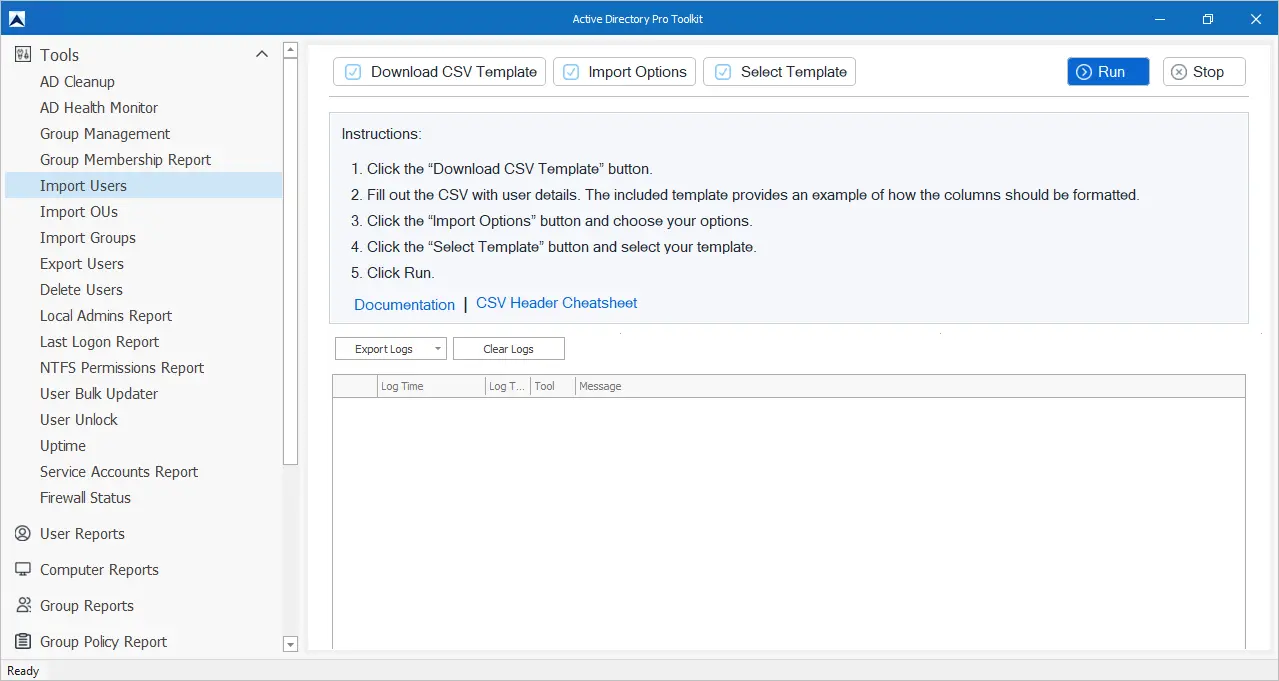
Task: Switch to the Group Policy Report section
Action: [103, 642]
